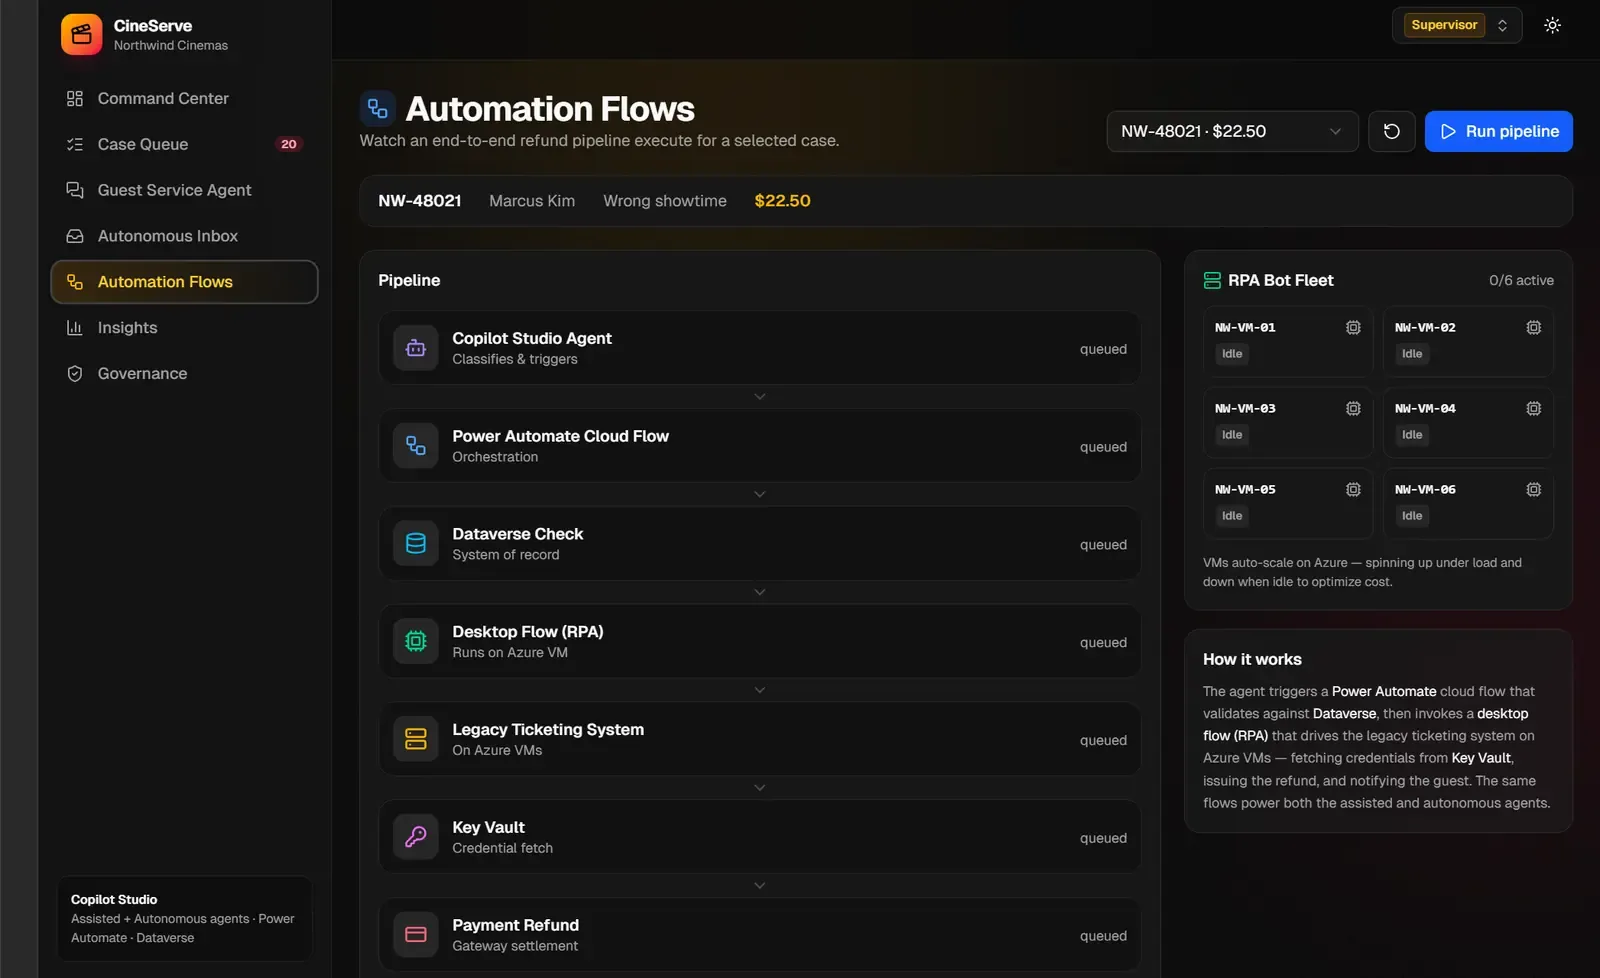The image size is (1600, 978).
Task: Click the chevron below Legacy Ticketing System
Action: point(760,788)
